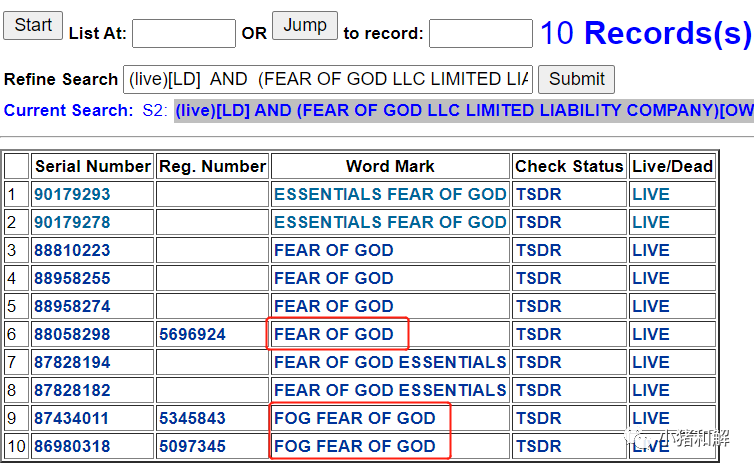This screenshot has height=471, width=754.
Task: Click TSDR link for serial 87828194
Action: pos(539,362)
